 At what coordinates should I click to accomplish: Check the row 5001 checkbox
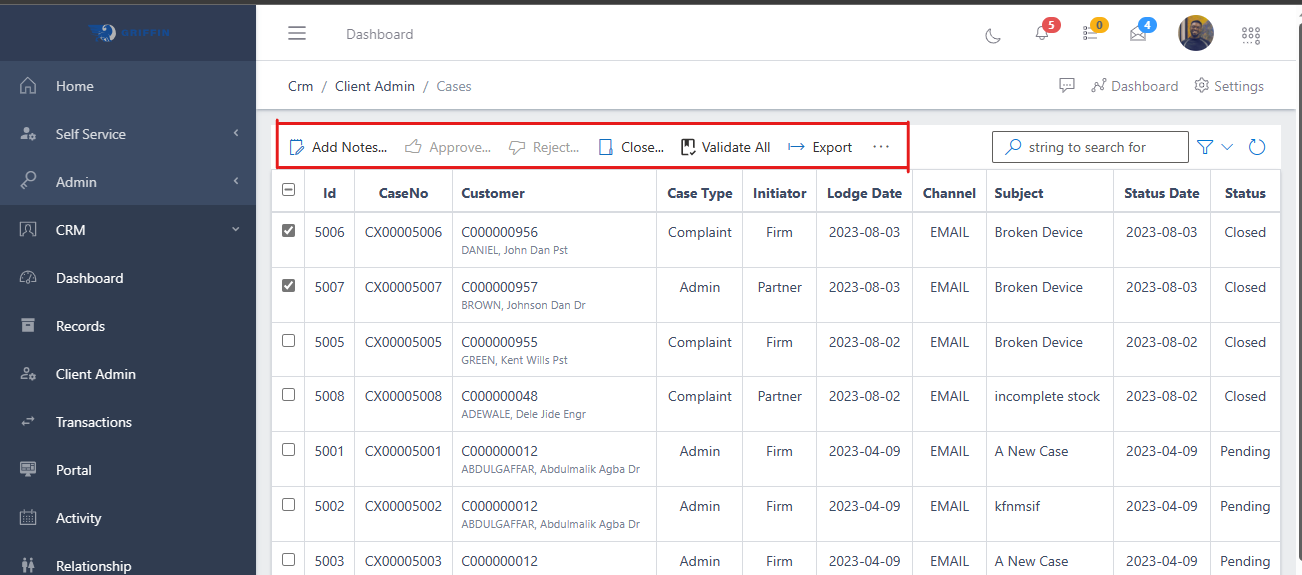(289, 449)
